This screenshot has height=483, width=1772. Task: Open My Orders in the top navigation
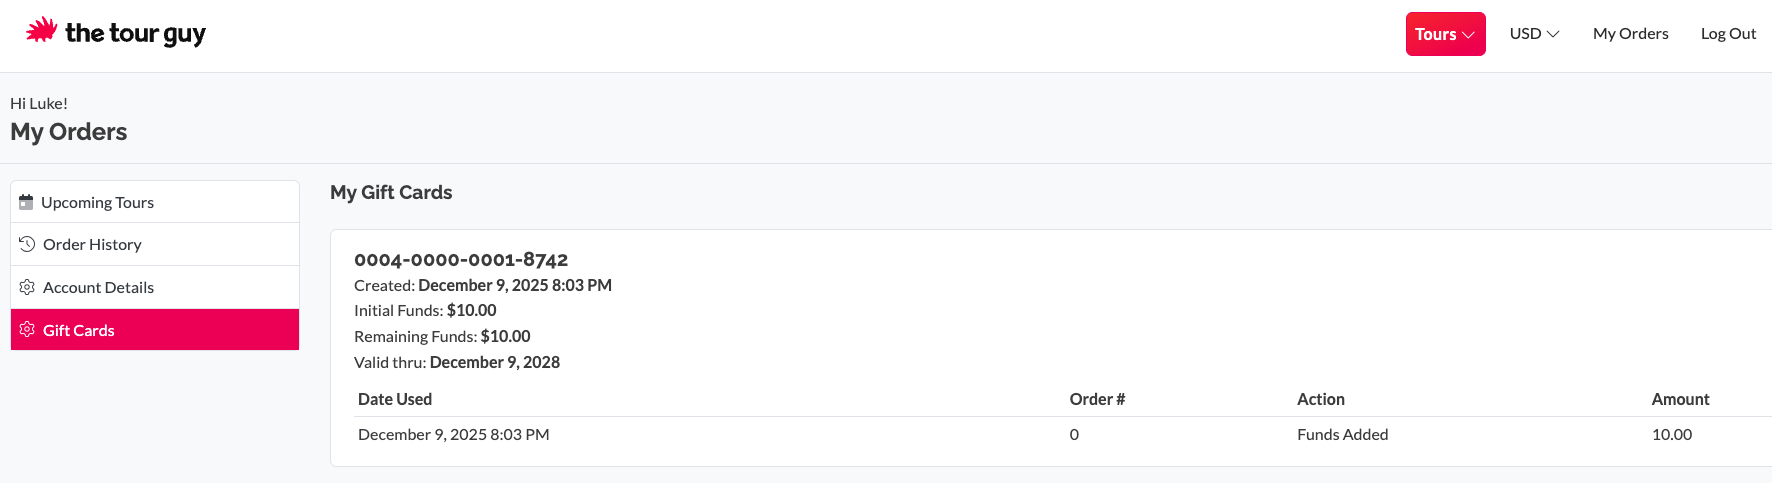[1630, 34]
